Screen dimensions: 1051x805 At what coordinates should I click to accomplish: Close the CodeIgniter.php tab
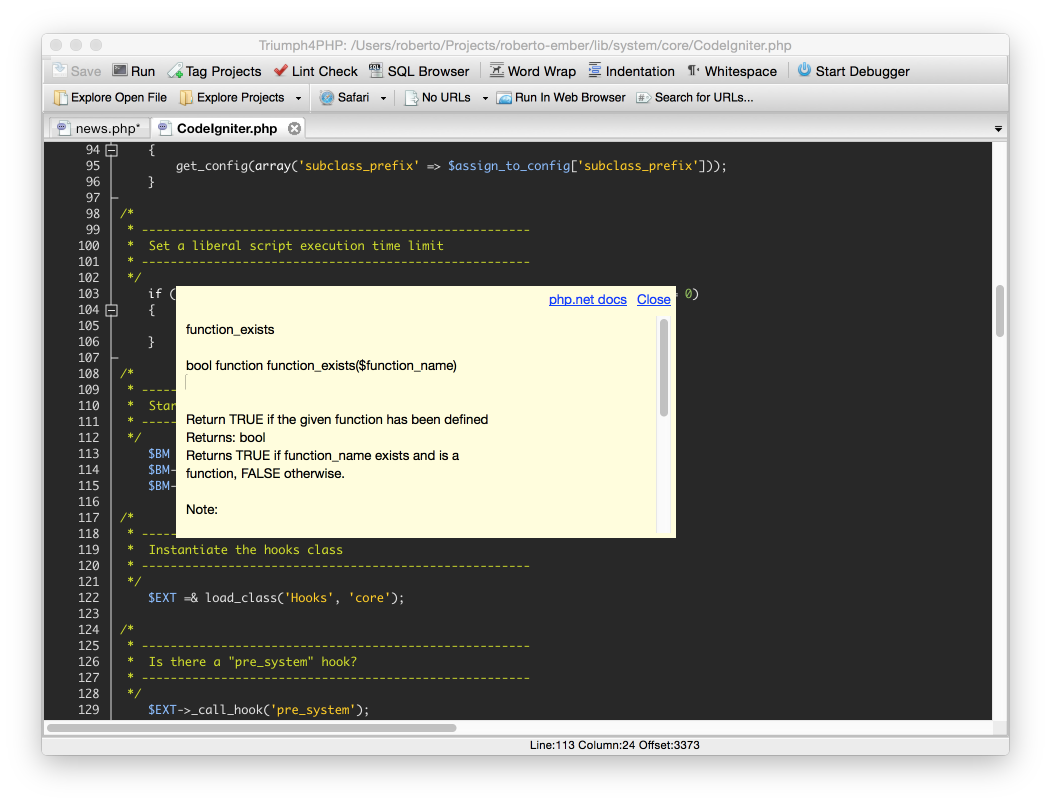pyautogui.click(x=294, y=128)
